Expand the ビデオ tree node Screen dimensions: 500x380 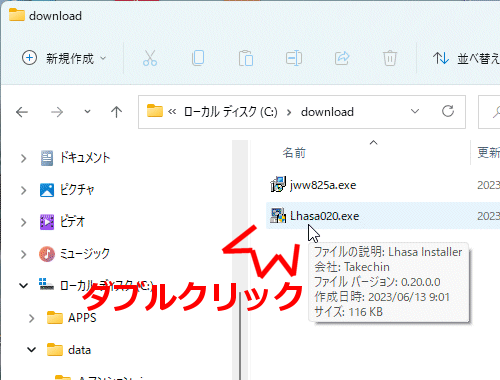[x=23, y=222]
